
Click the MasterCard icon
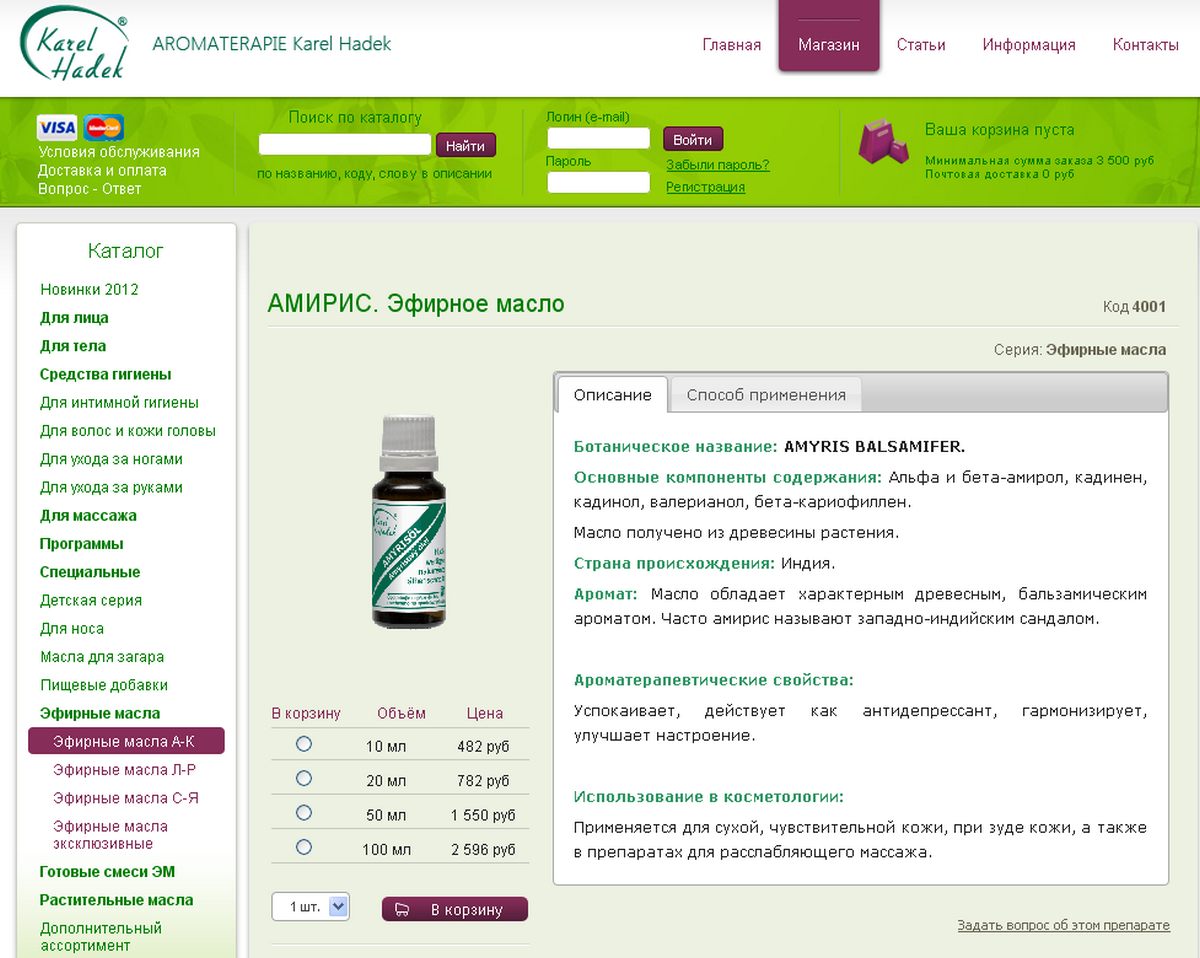(x=104, y=127)
